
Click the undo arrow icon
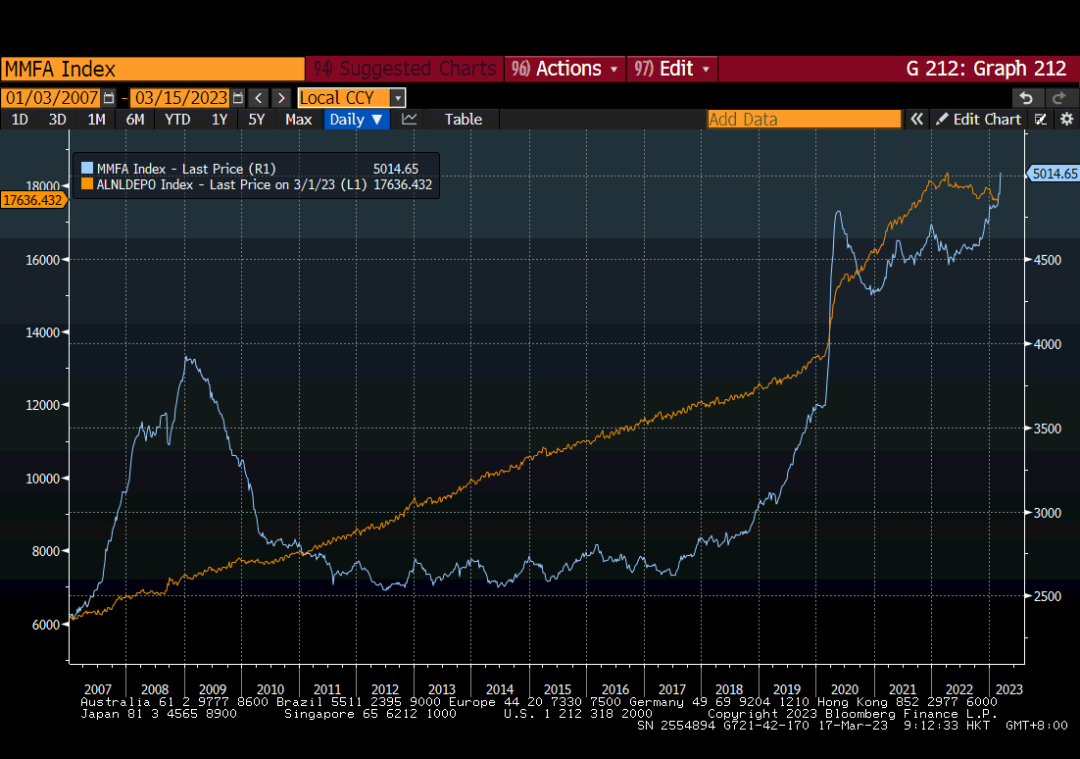[1025, 98]
